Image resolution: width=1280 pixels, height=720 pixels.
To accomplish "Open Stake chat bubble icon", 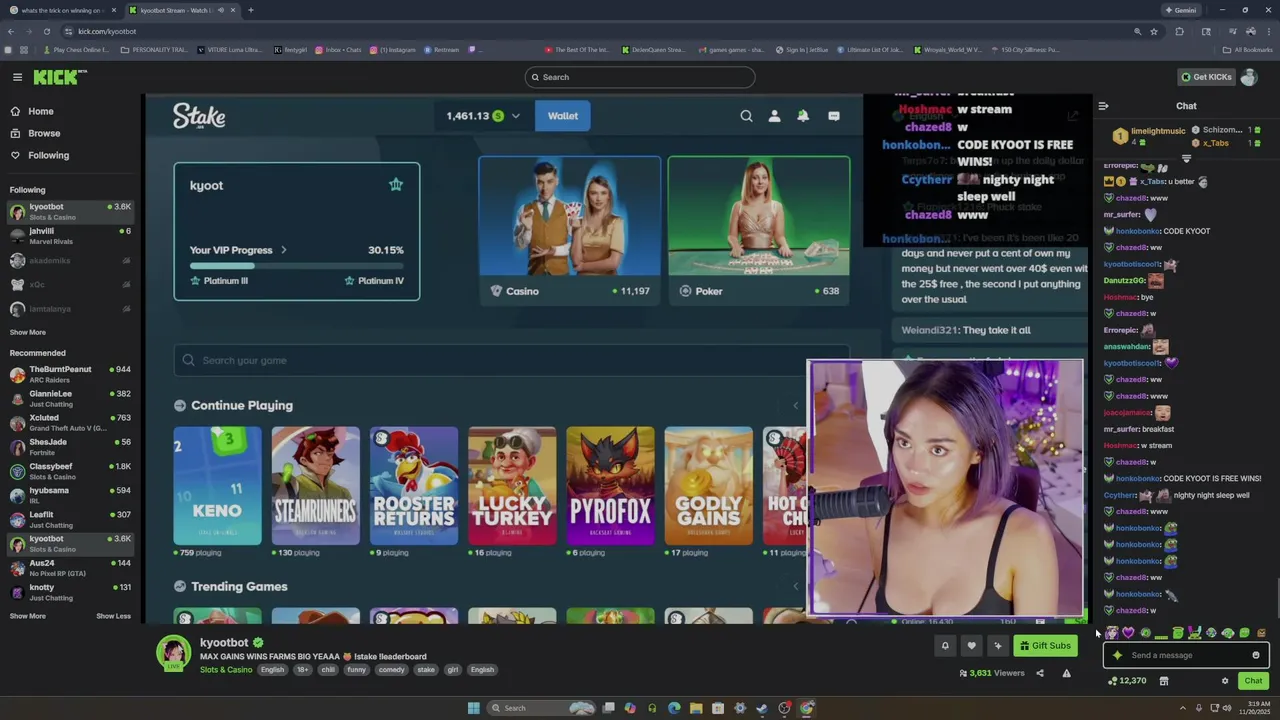I will 834,116.
